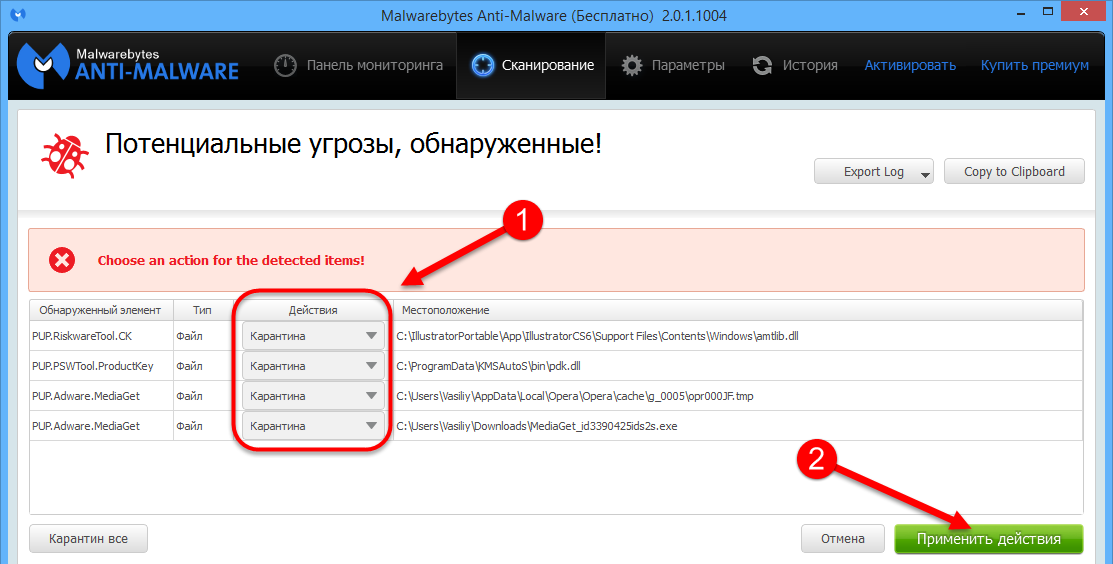Image resolution: width=1113 pixels, height=564 pixels.
Task: Click the red error X icon
Action: click(x=63, y=260)
